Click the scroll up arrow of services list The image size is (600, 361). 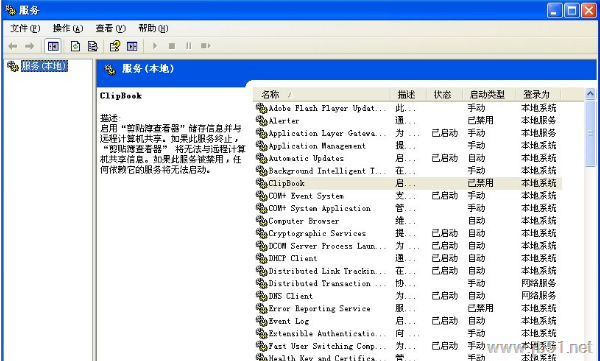pos(590,94)
